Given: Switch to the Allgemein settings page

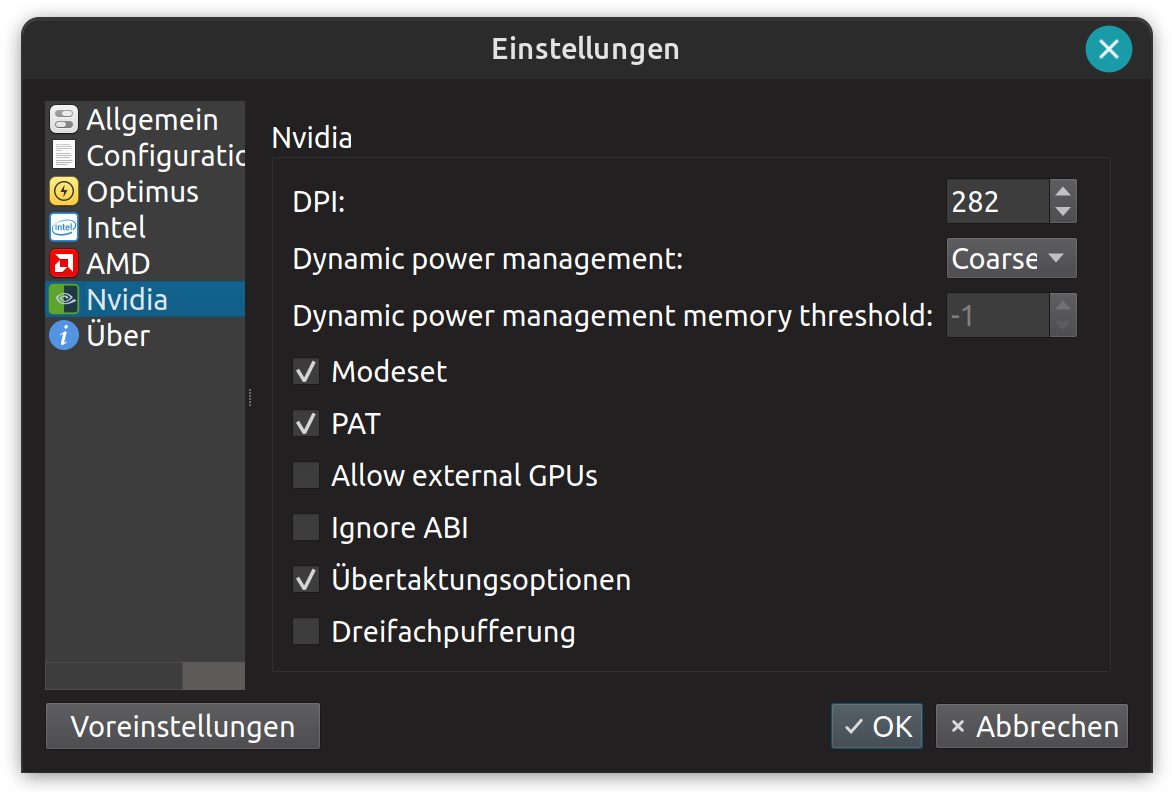Looking at the screenshot, I should point(152,120).
